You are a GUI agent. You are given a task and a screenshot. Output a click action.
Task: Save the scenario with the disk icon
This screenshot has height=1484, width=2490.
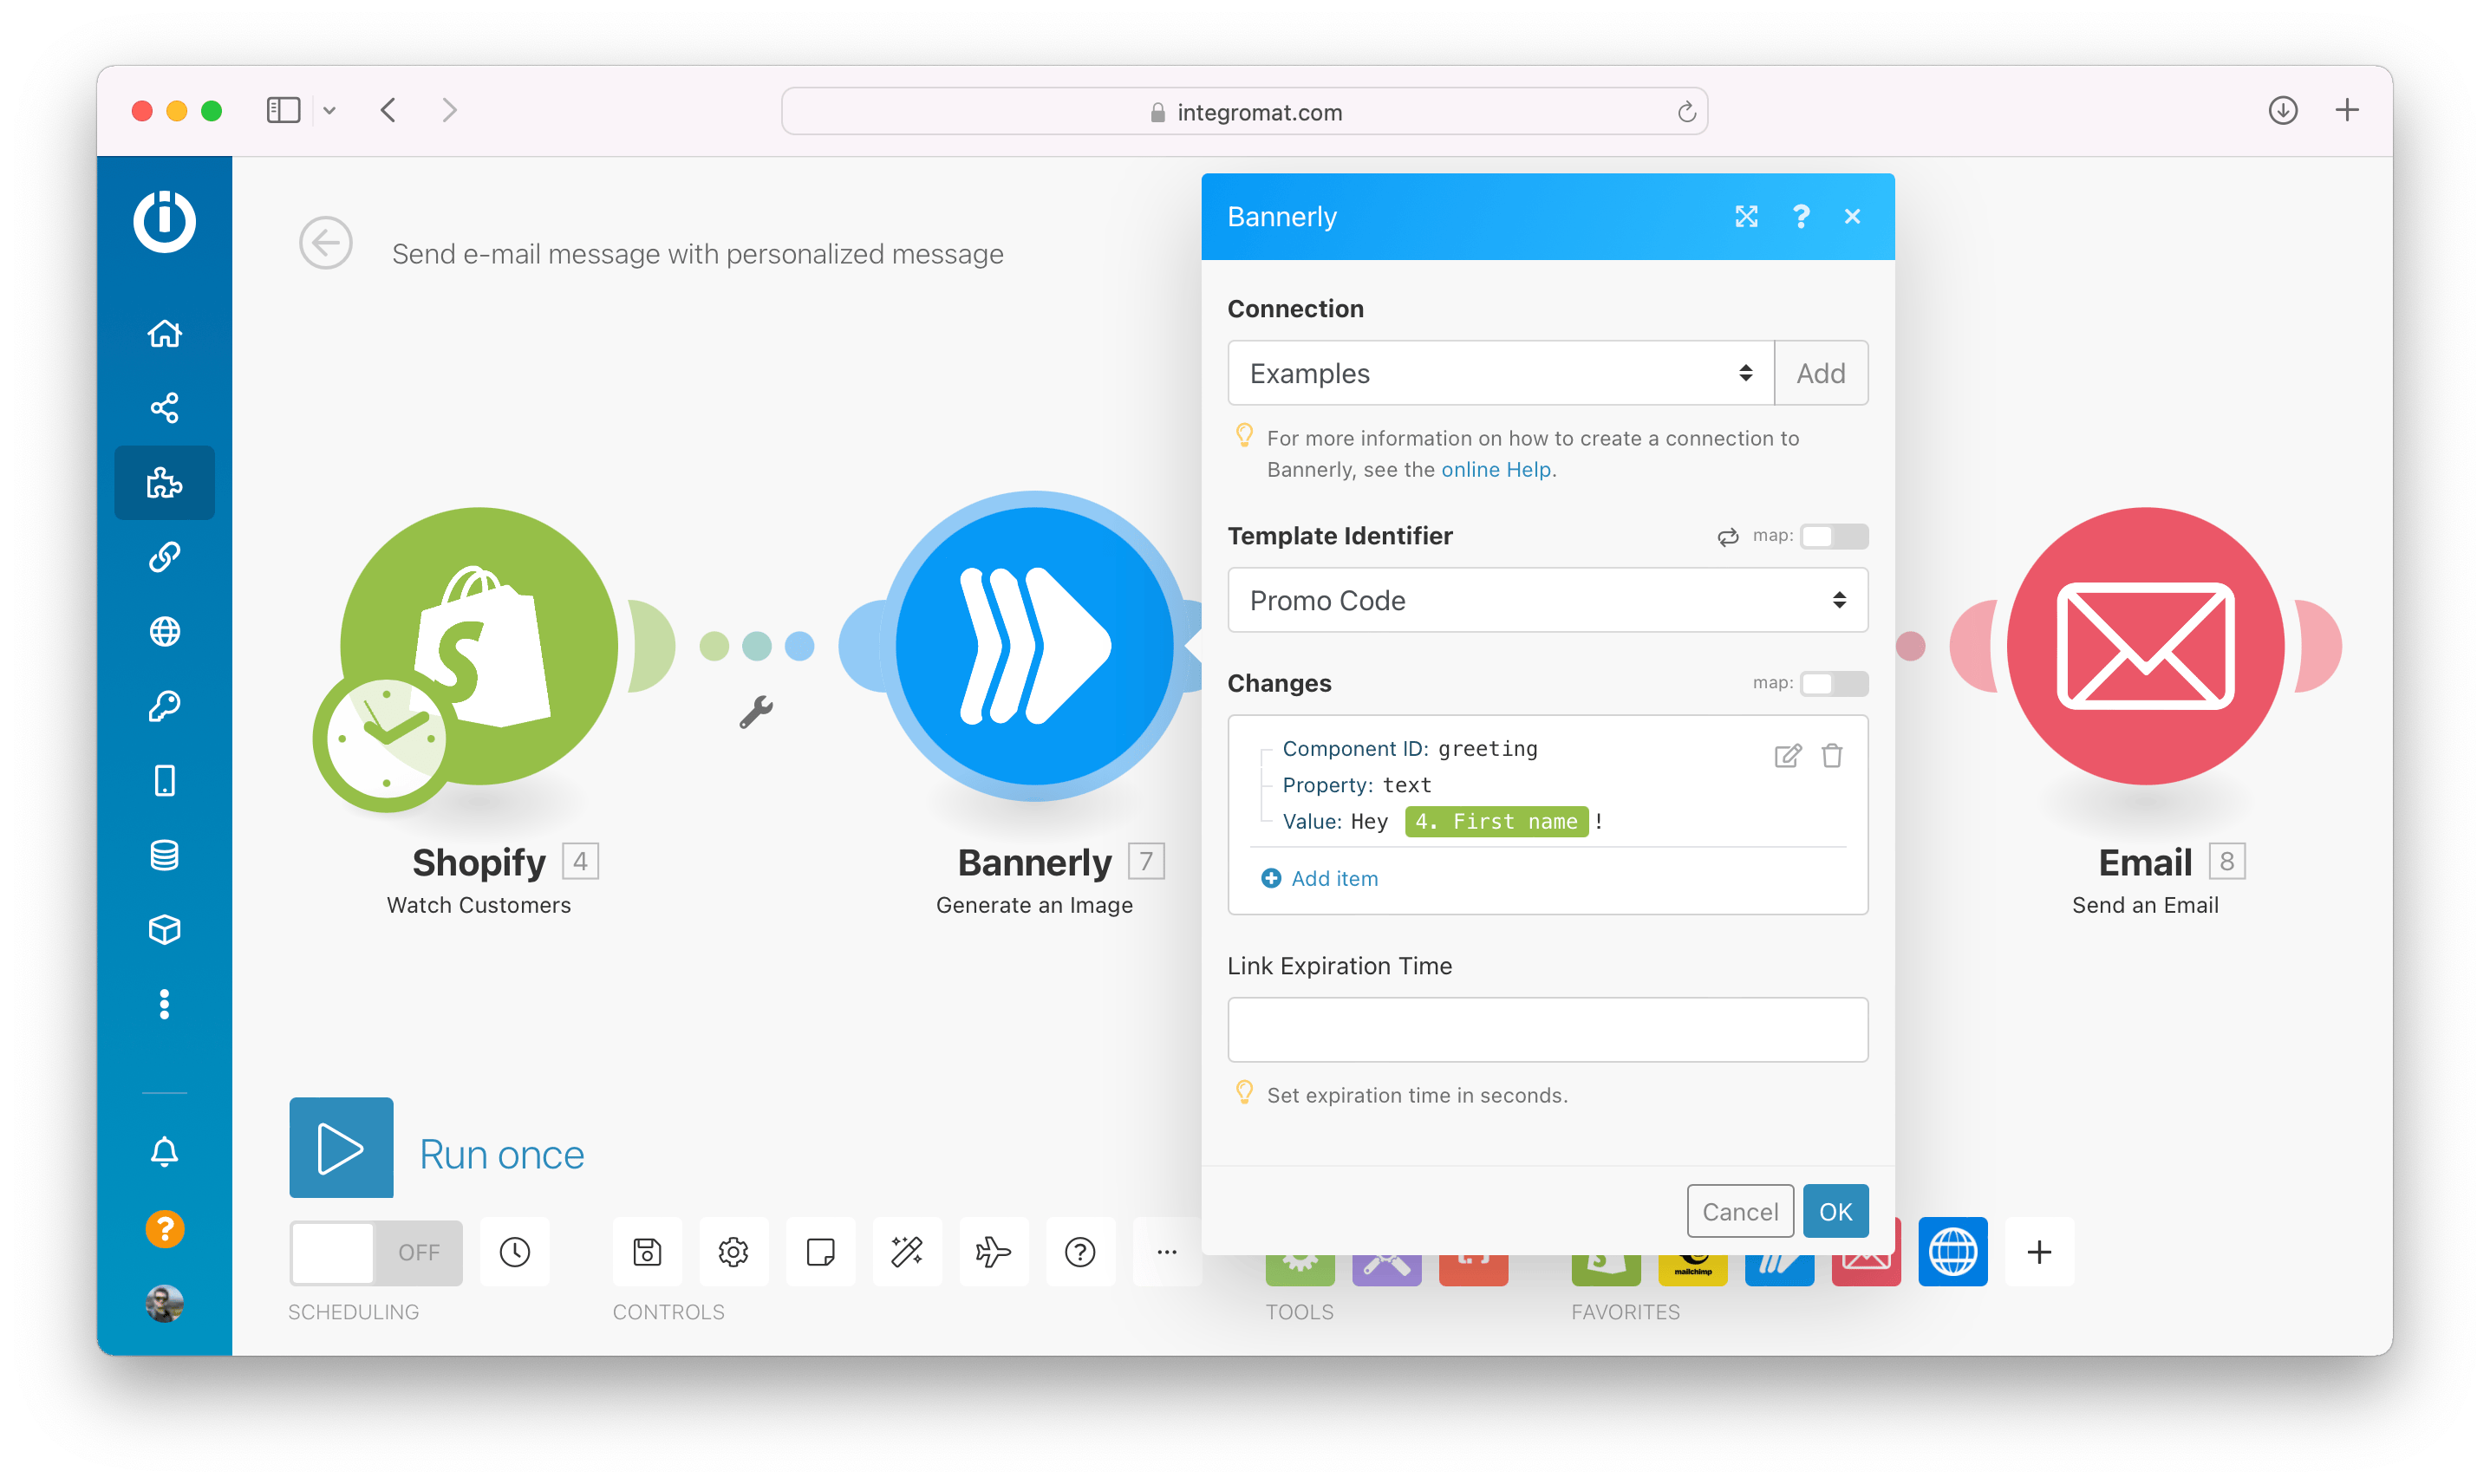tap(647, 1251)
